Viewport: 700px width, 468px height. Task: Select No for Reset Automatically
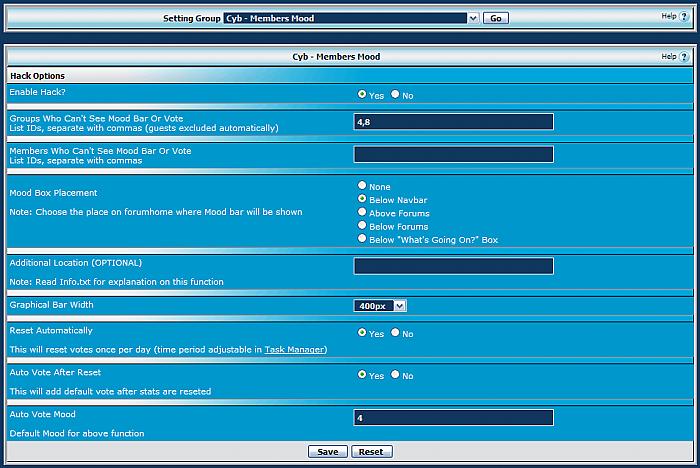pos(395,333)
